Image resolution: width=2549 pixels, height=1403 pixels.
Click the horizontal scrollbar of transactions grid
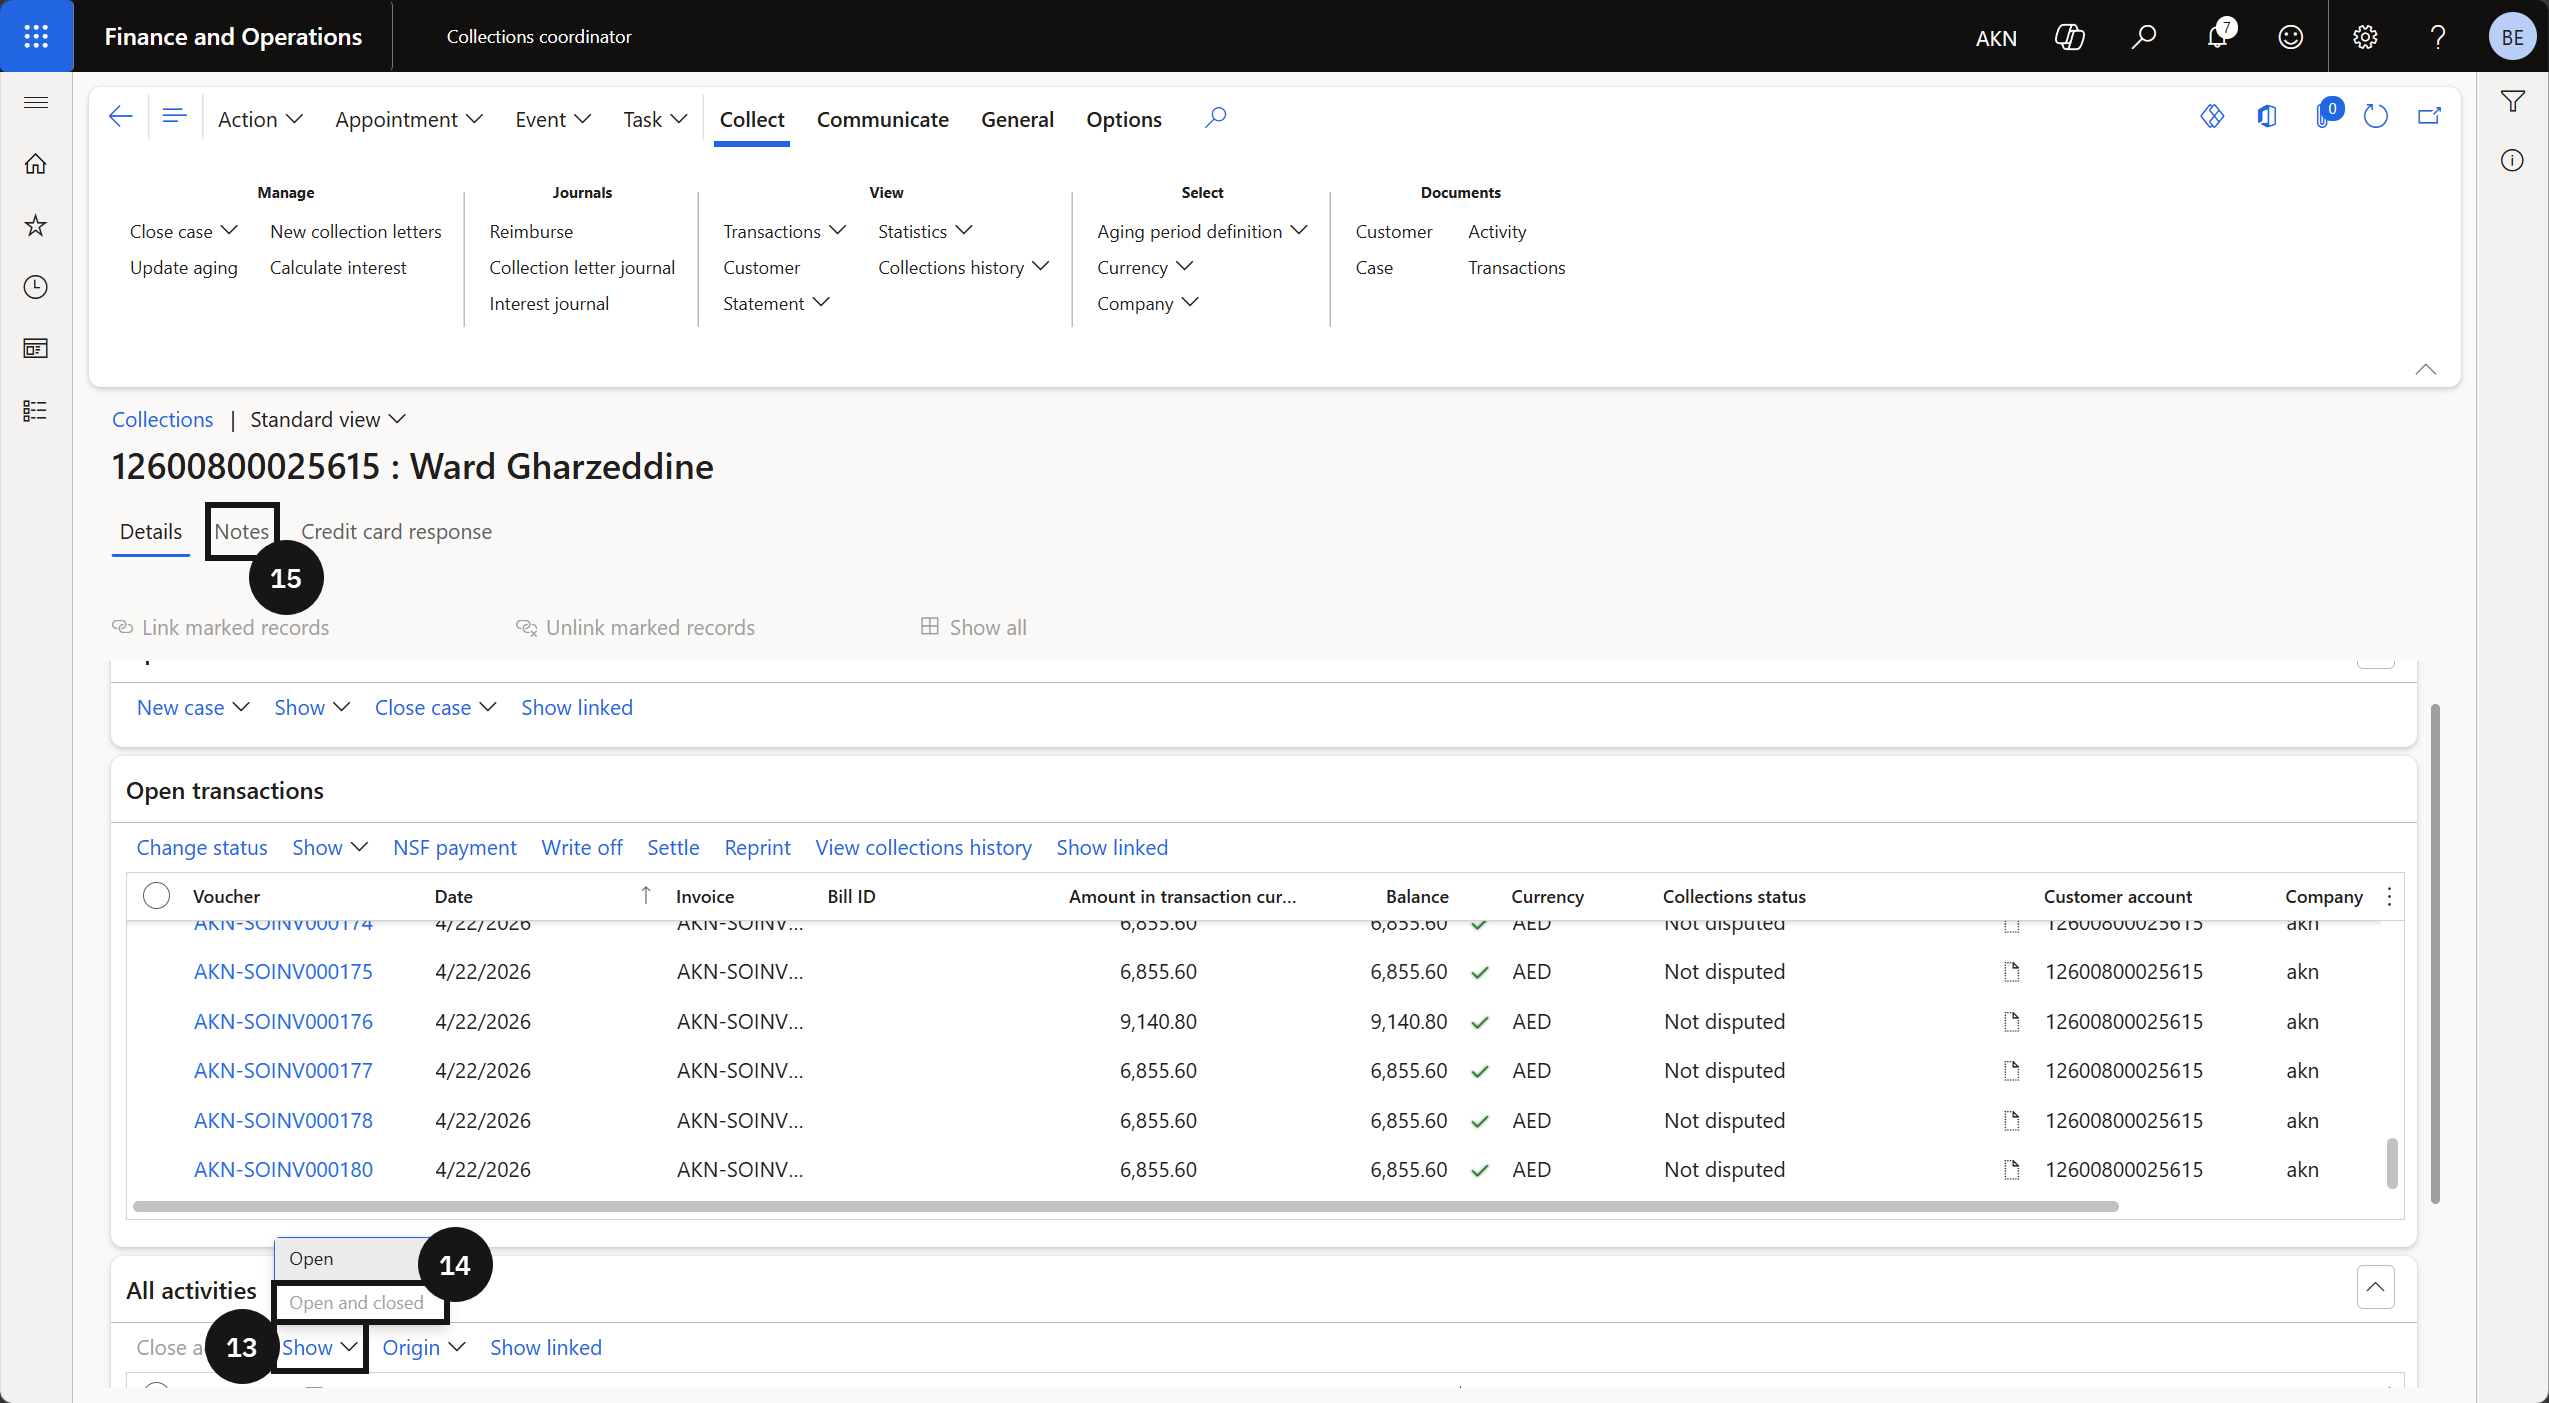pos(1126,1206)
